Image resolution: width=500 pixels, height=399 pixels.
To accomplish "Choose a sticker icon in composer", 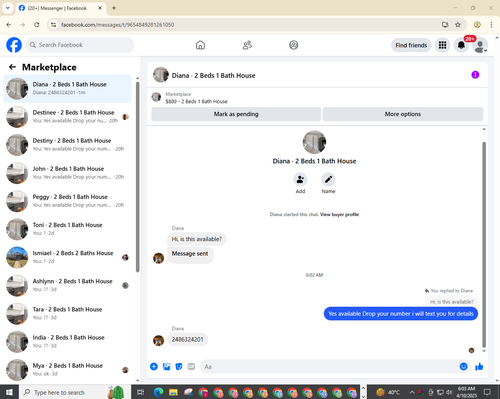I will (179, 367).
